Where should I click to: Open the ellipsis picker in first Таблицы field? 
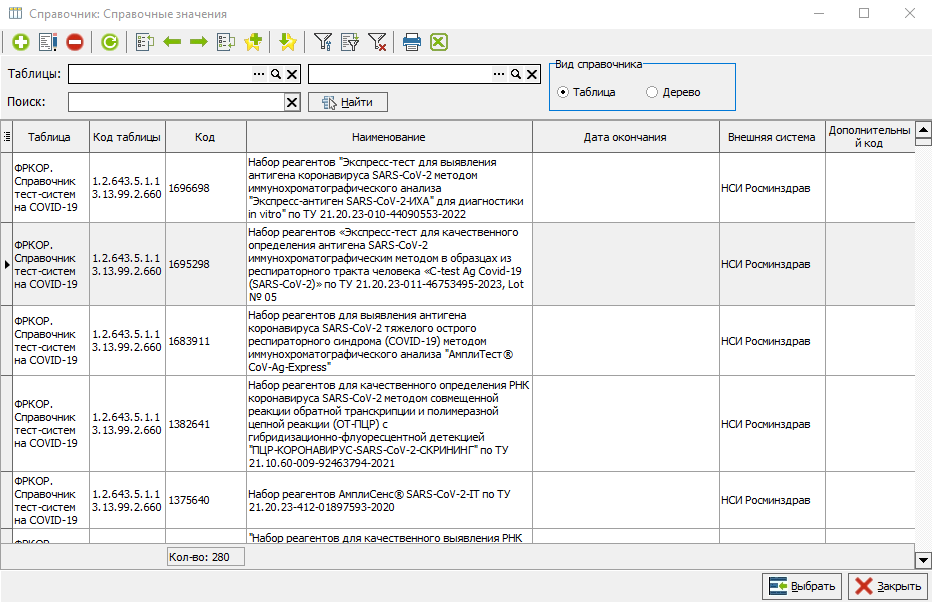pos(259,74)
